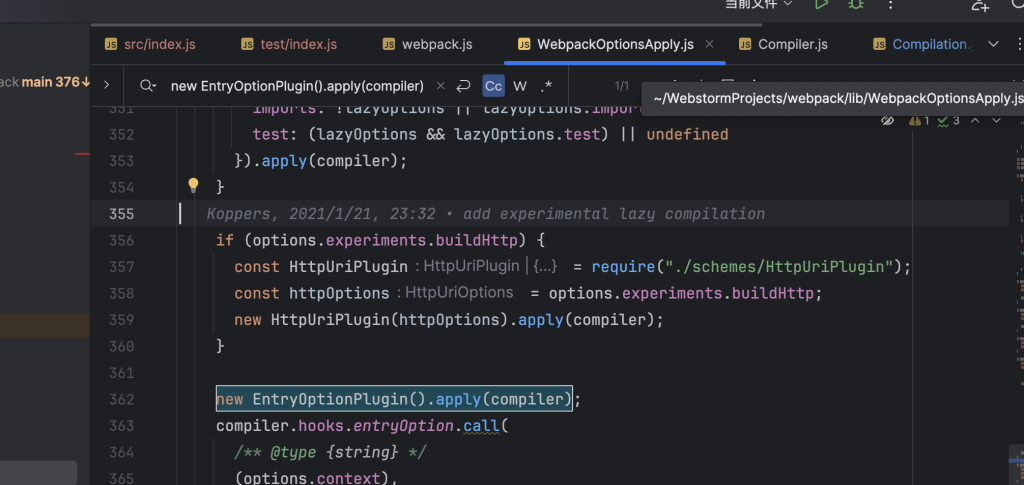The width and height of the screenshot is (1024, 485).
Task: Click the @type {string} JSDoc comment
Action: 330,452
